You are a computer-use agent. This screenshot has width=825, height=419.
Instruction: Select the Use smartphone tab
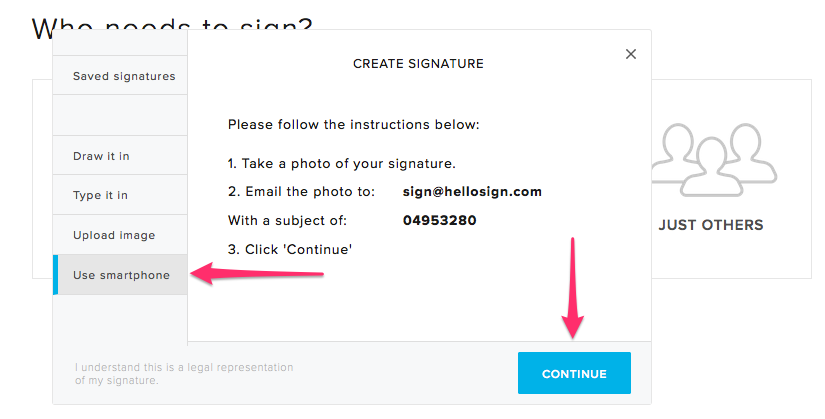click(121, 275)
